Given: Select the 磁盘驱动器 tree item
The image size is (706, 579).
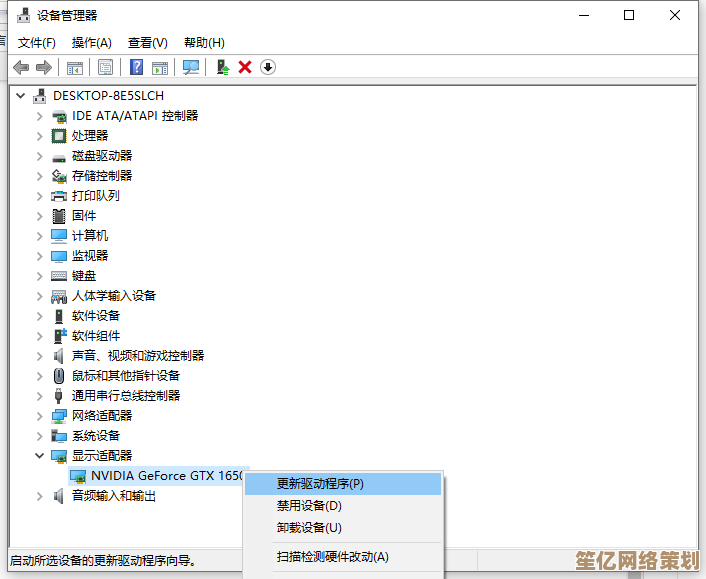Looking at the screenshot, I should (101, 156).
